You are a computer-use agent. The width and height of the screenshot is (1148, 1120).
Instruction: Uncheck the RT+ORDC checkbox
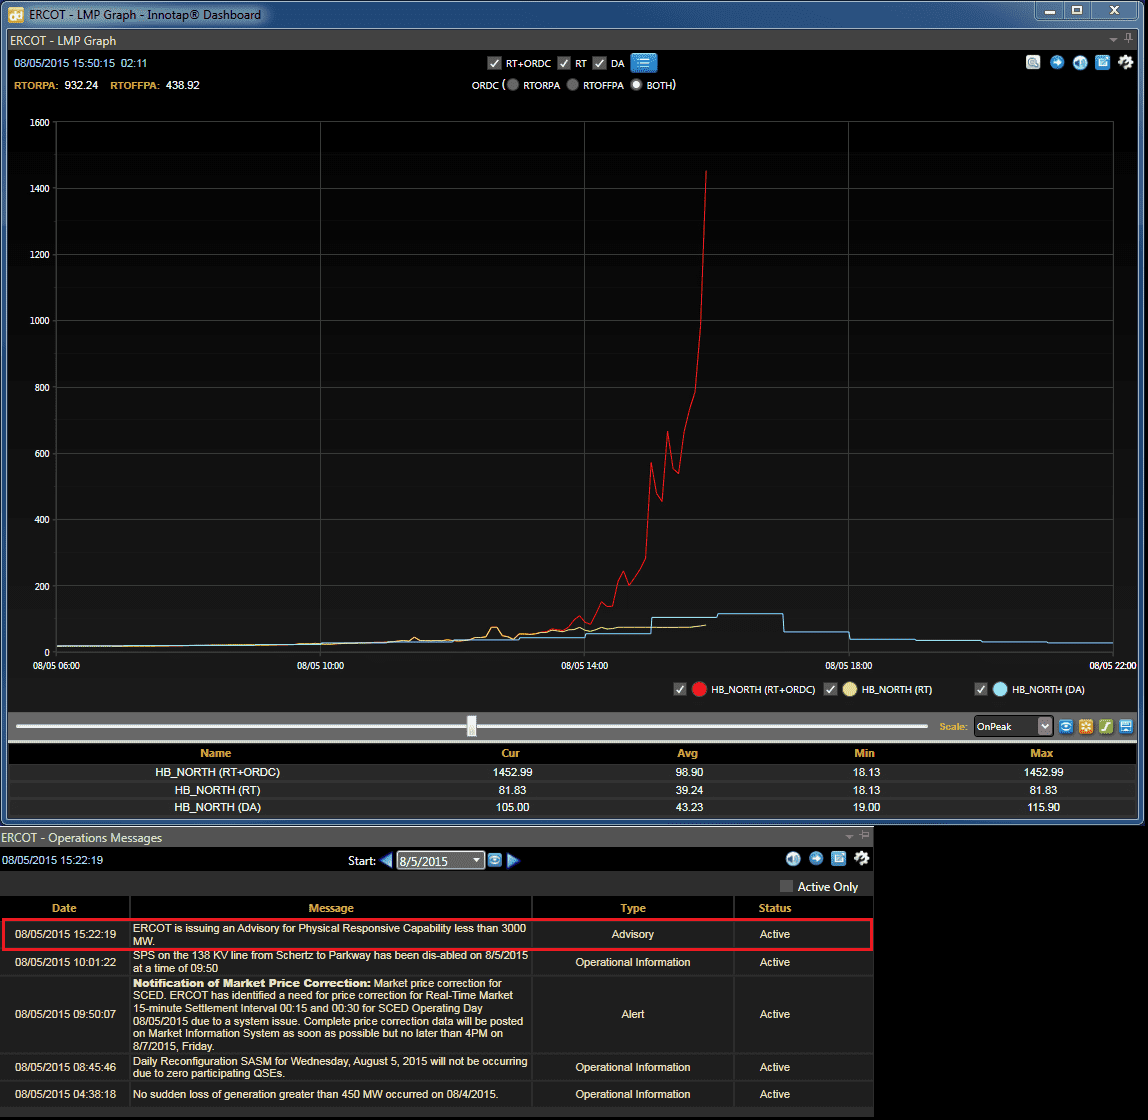point(494,63)
